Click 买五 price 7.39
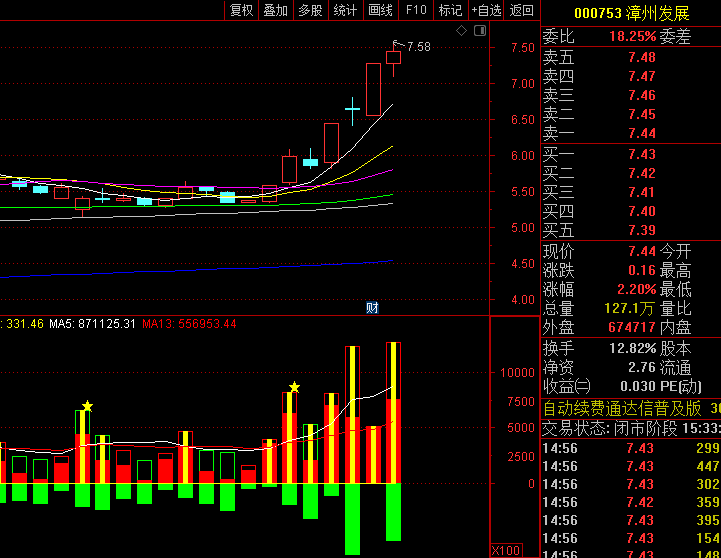 click(x=642, y=230)
